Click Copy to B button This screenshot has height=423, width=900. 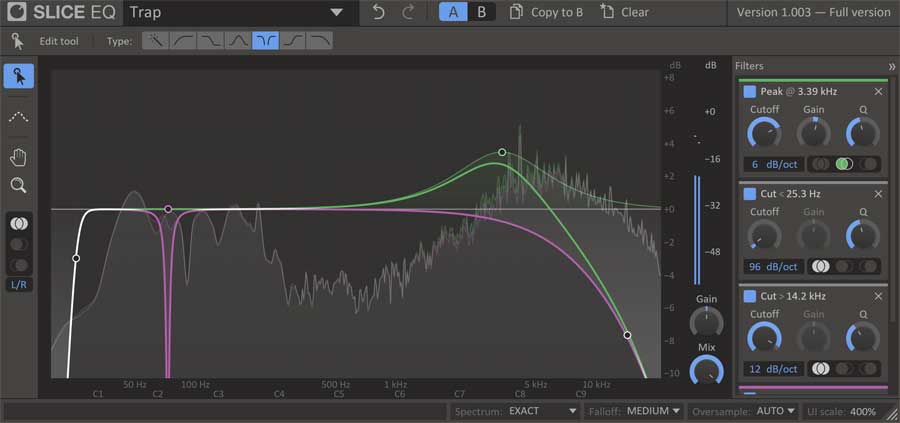tap(546, 12)
